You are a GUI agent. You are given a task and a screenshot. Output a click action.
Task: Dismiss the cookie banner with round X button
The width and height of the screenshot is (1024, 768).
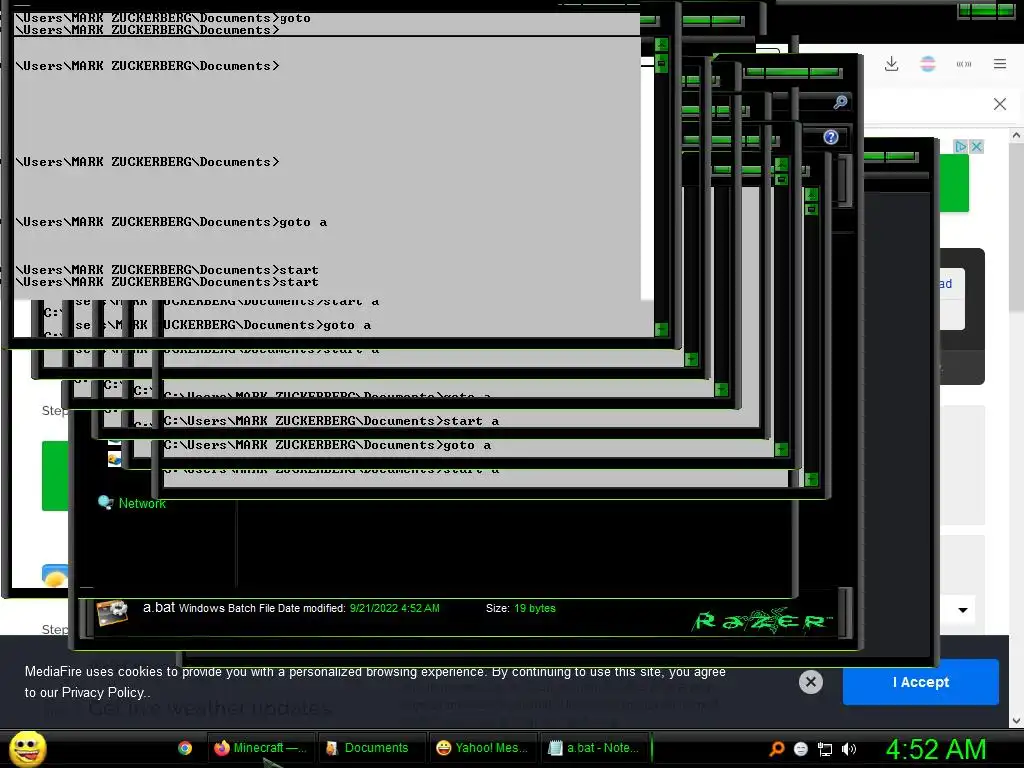tap(810, 682)
